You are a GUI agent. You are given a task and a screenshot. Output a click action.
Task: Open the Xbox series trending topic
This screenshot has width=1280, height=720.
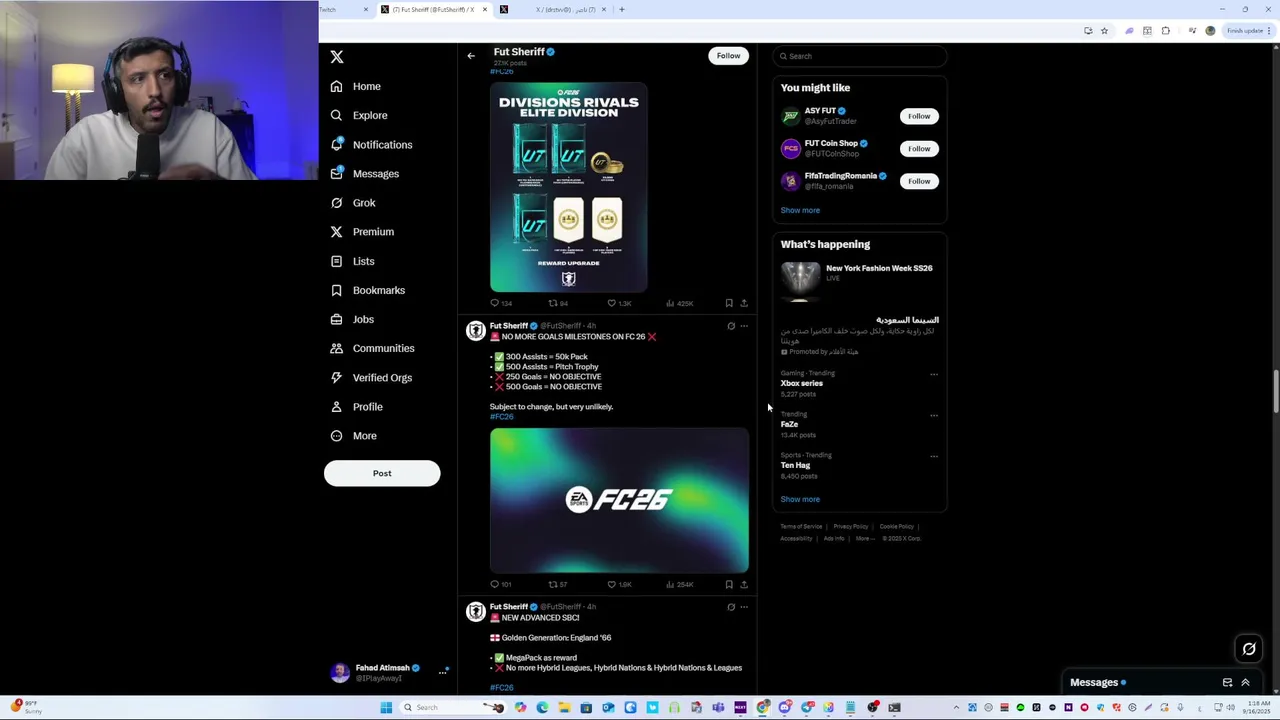tap(802, 383)
